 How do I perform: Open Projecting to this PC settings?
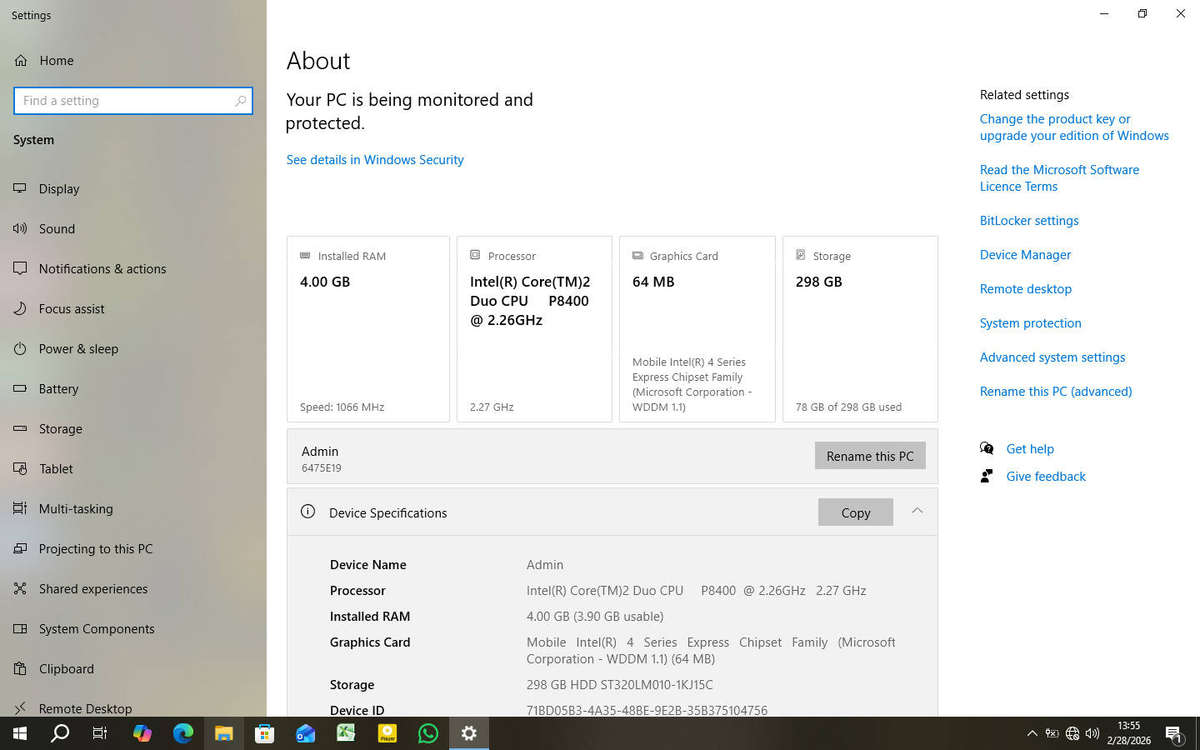95,549
